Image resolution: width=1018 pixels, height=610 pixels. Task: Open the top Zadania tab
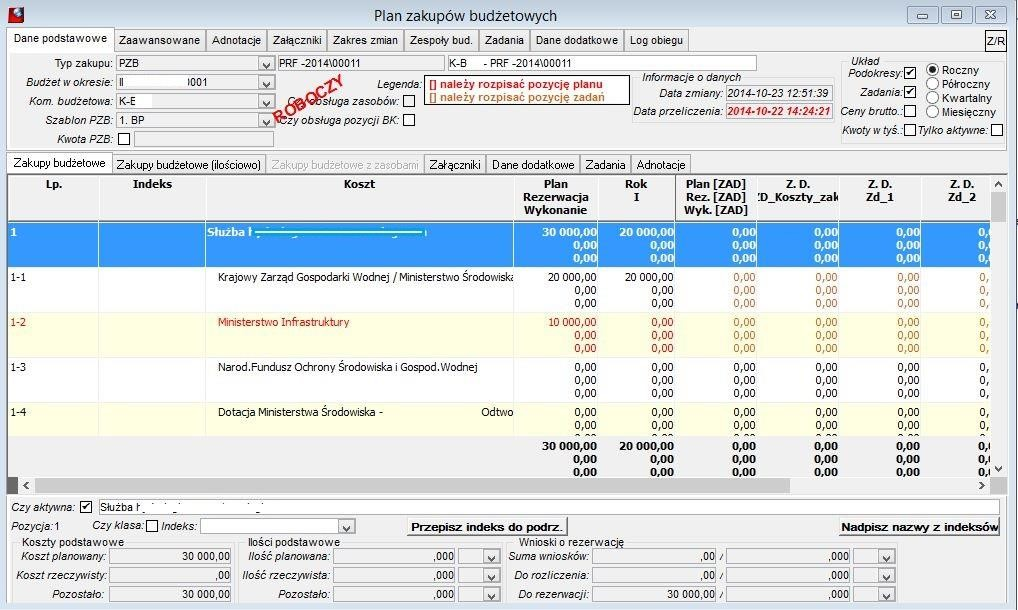(x=504, y=40)
